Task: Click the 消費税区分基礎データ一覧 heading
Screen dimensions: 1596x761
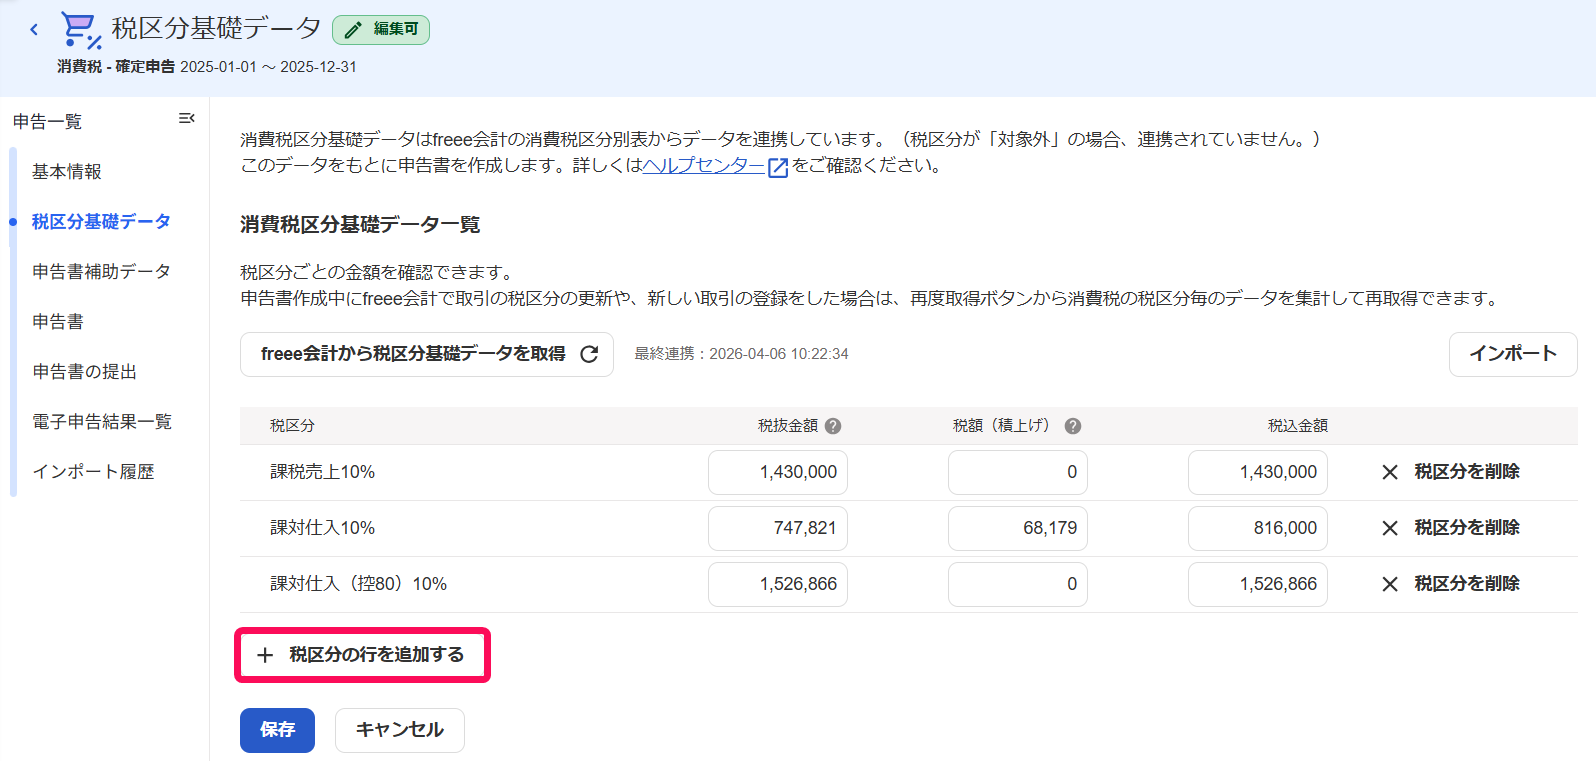Action: click(360, 225)
